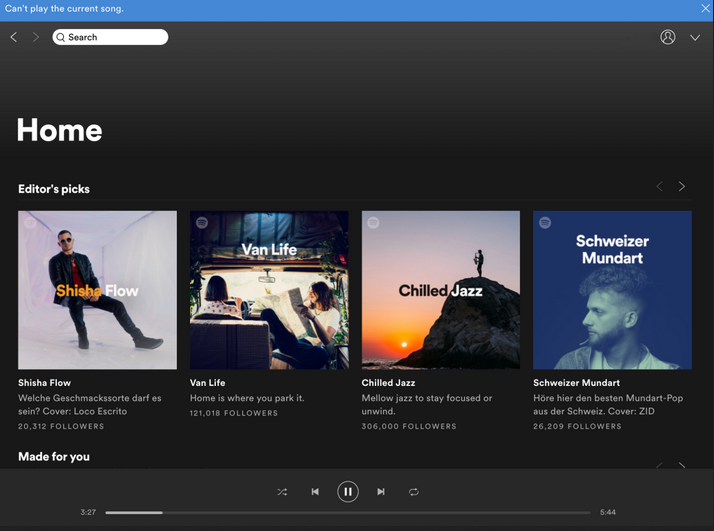The image size is (714, 531).
Task: Seek in the song progress bar
Action: (348, 512)
